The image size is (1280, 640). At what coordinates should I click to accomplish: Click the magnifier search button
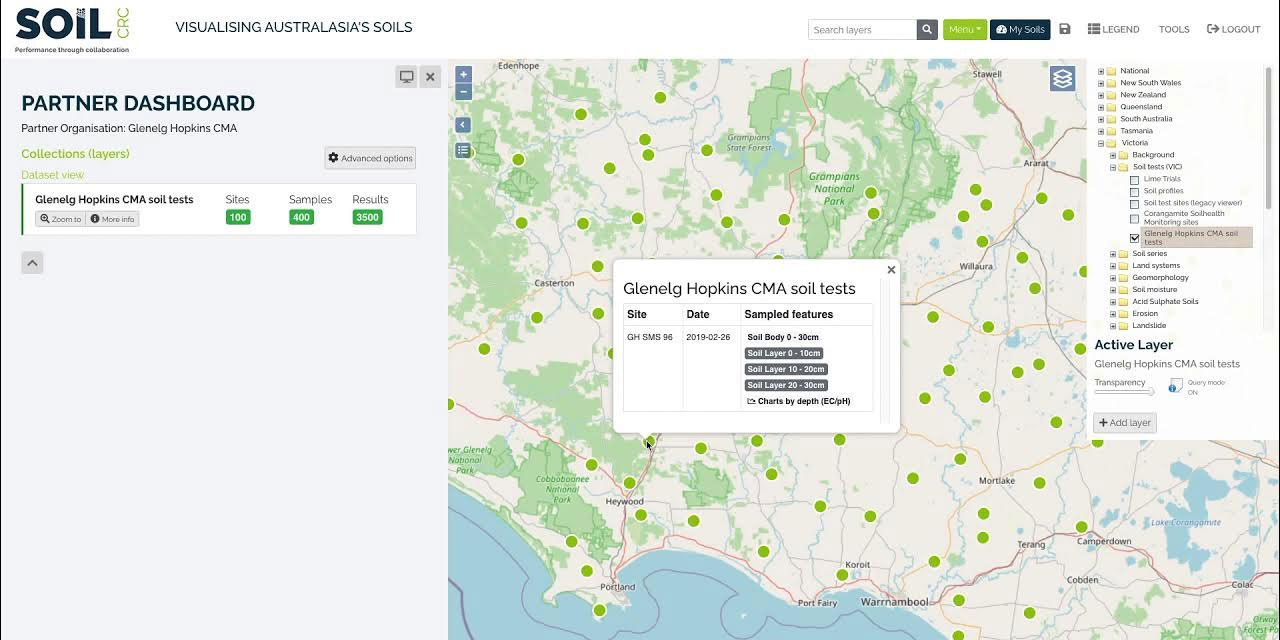tap(928, 30)
